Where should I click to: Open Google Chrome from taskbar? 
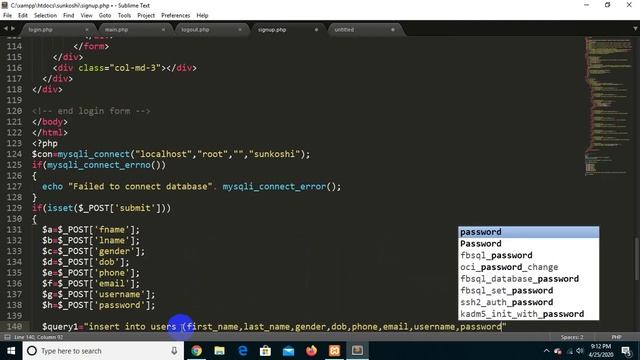click(x=196, y=351)
